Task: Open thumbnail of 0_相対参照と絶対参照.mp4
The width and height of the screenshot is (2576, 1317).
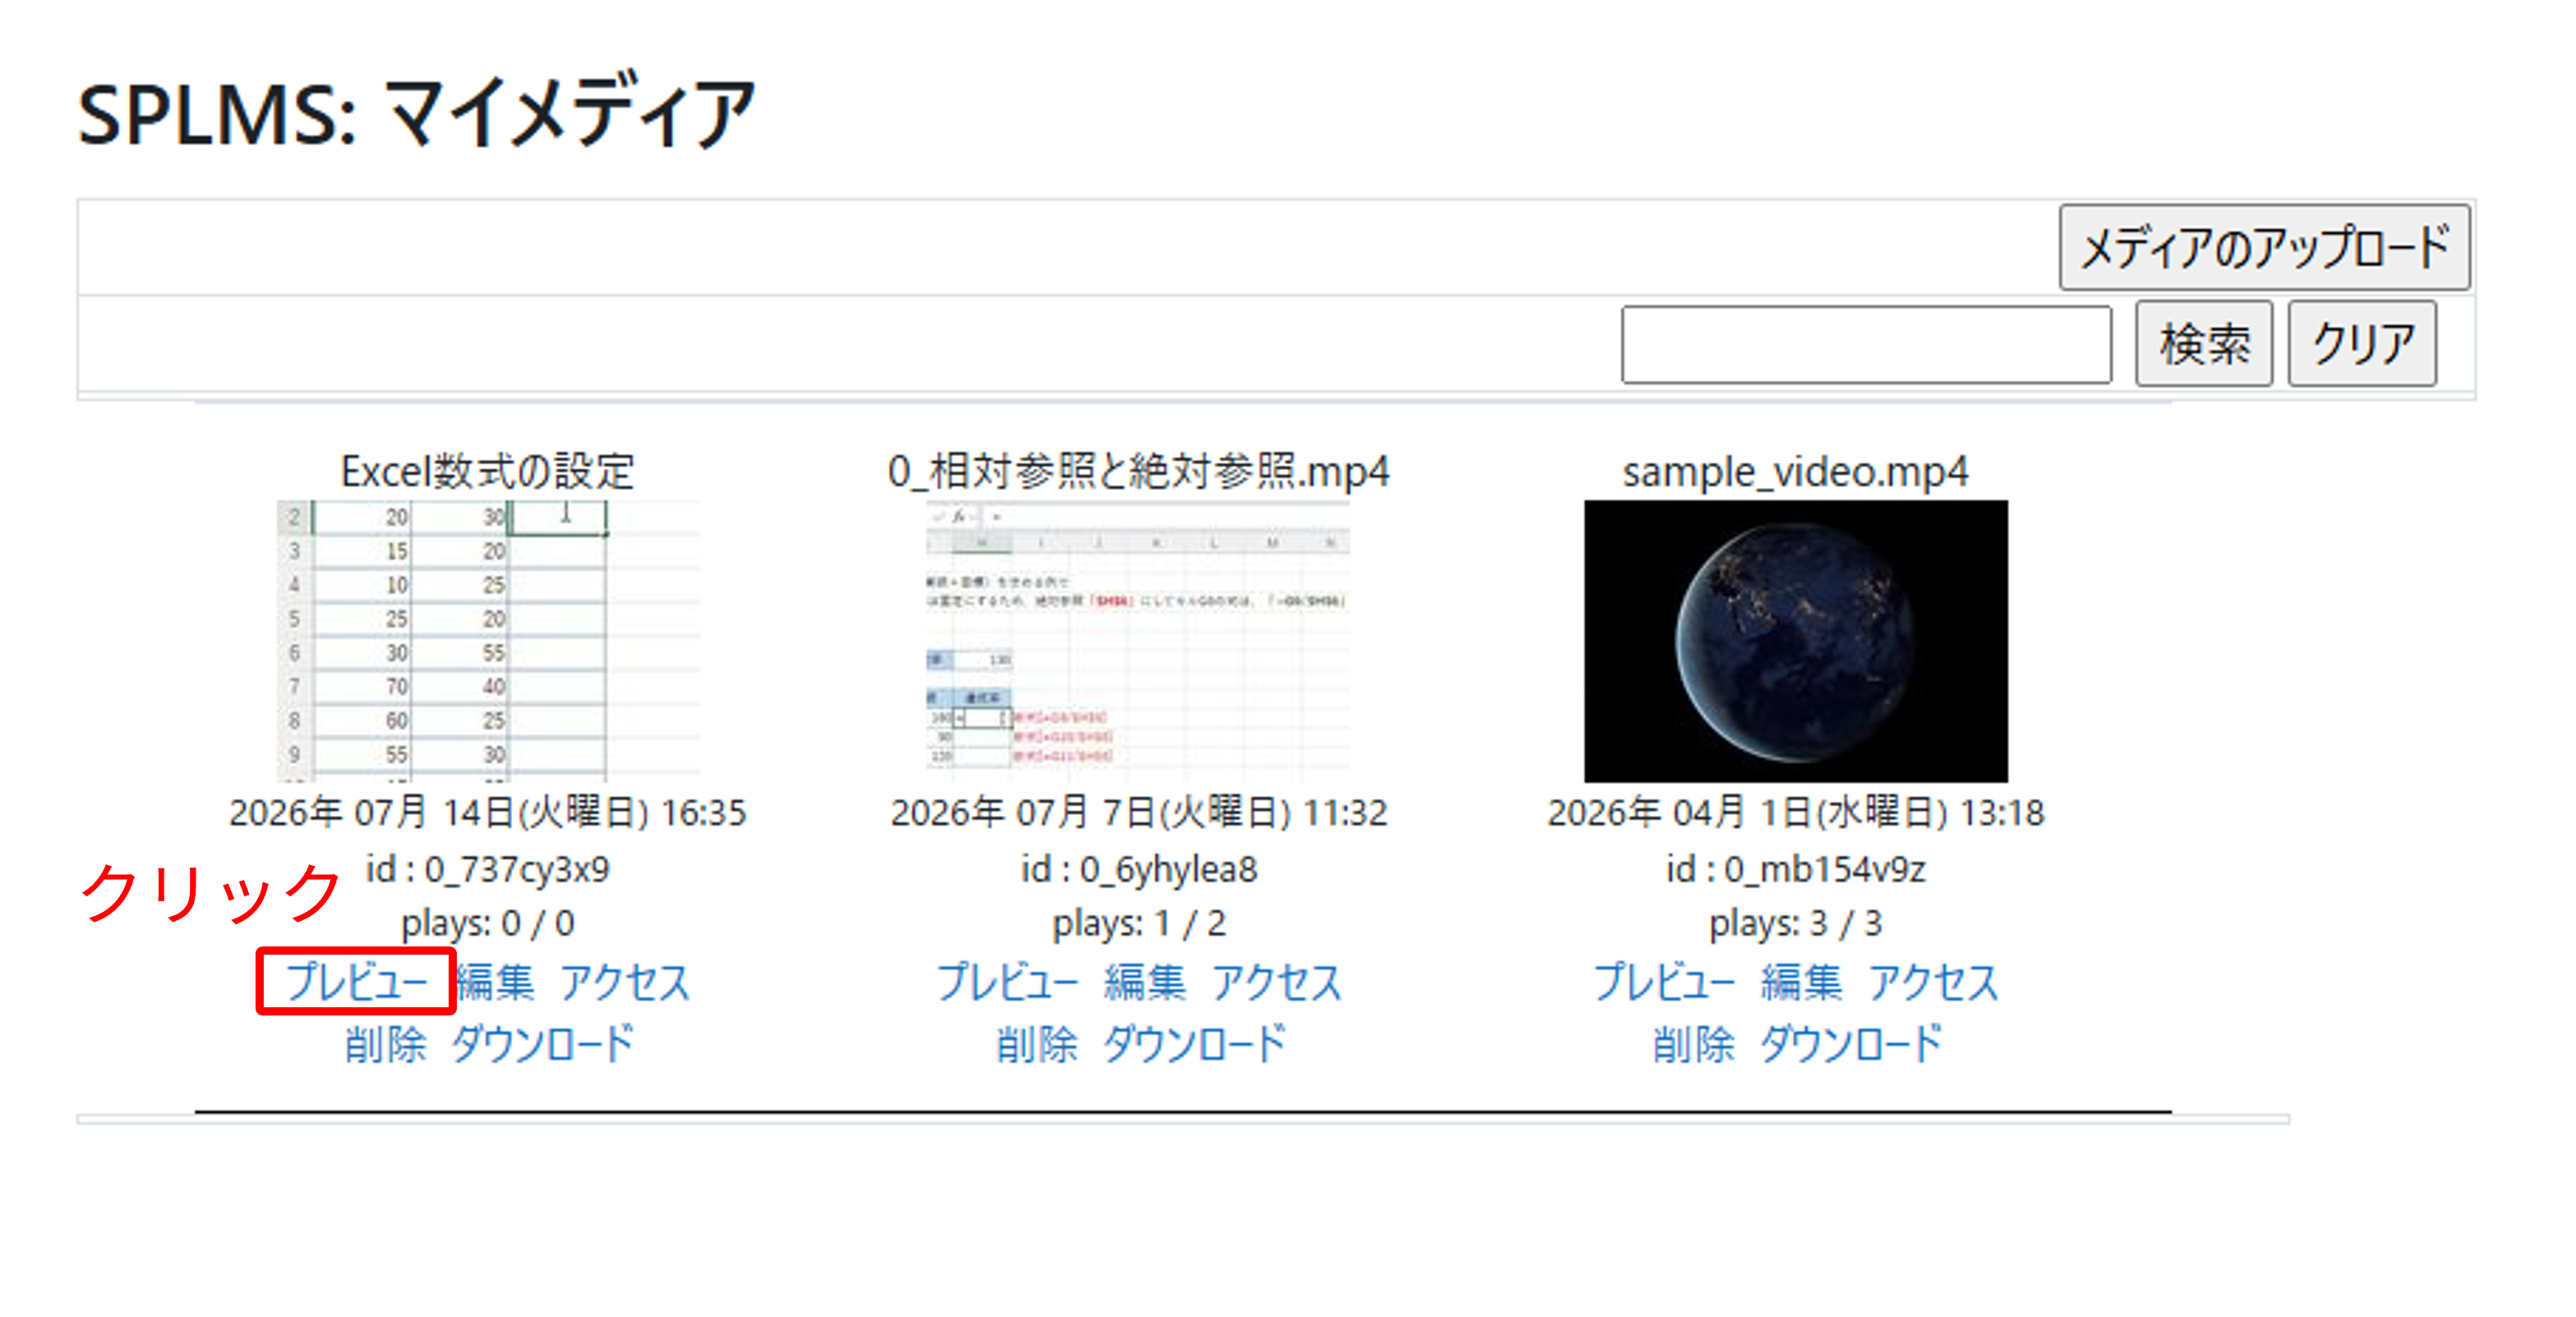Action: pyautogui.click(x=1138, y=641)
